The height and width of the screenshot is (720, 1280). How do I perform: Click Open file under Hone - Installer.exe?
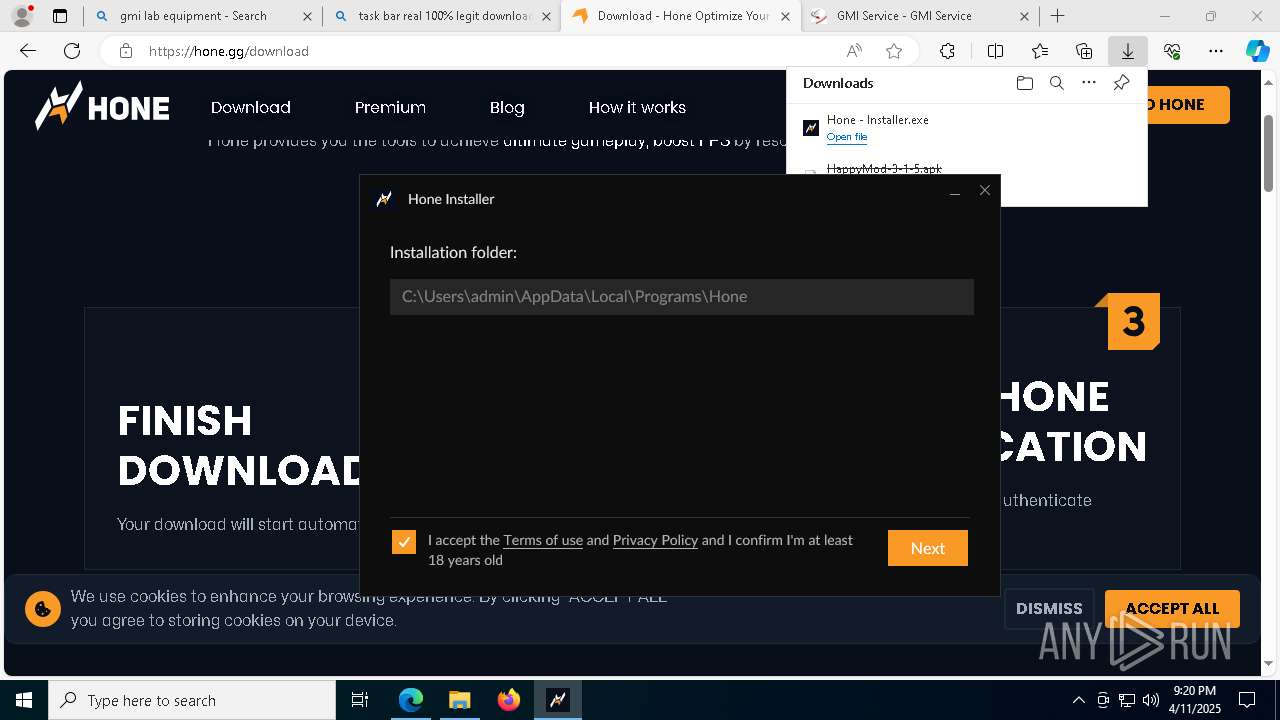pos(847,137)
